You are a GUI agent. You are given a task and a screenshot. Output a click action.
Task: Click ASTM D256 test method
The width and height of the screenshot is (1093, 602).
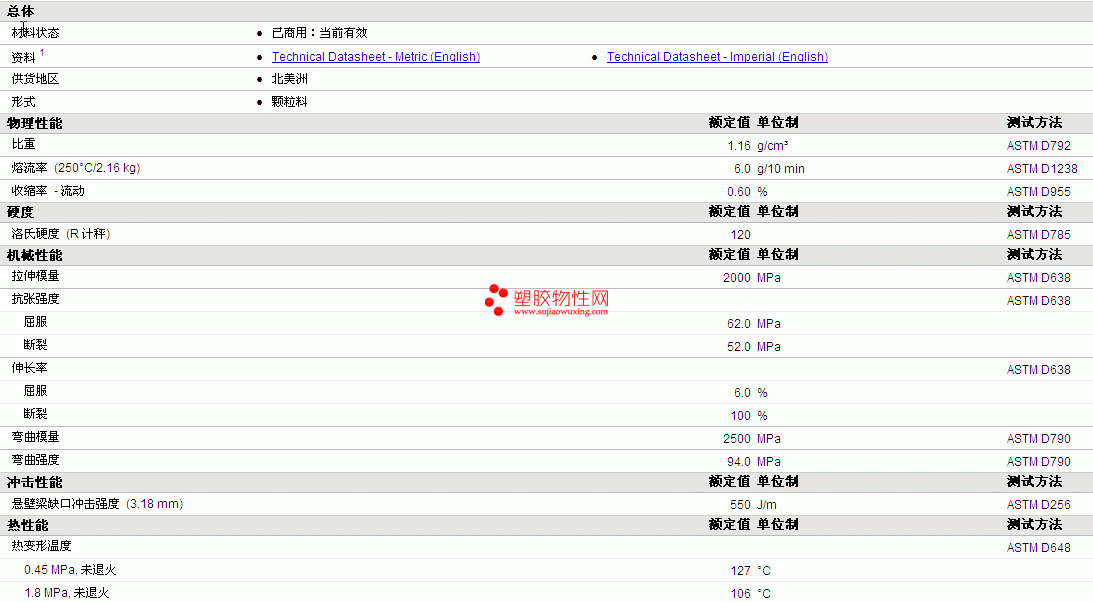1039,504
